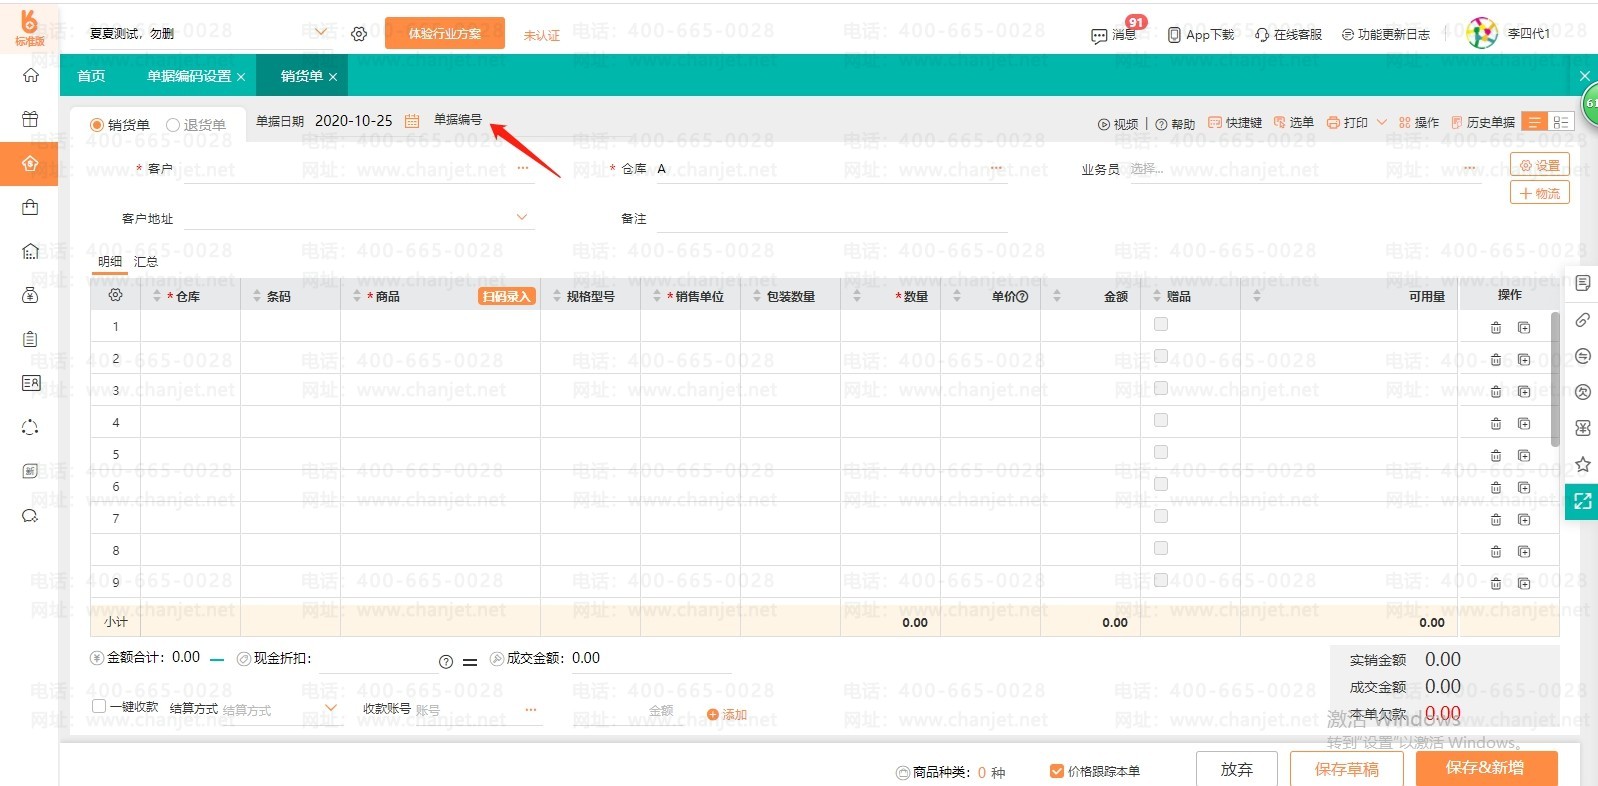The width and height of the screenshot is (1598, 786).
Task: Click the home icon in left sidebar
Action: [30, 76]
